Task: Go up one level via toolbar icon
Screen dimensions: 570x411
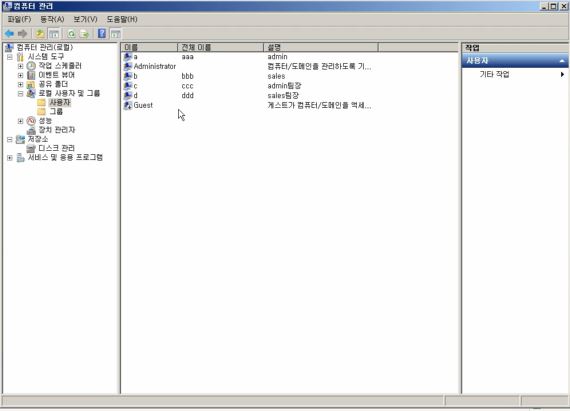Action: point(40,34)
